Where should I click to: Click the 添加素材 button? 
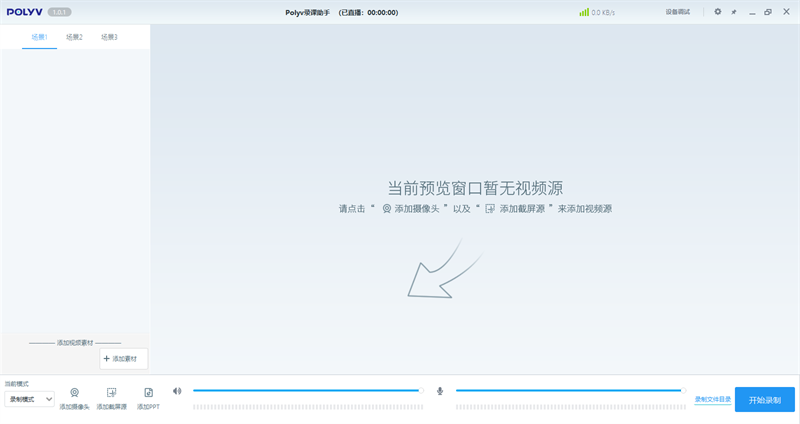(x=124, y=358)
